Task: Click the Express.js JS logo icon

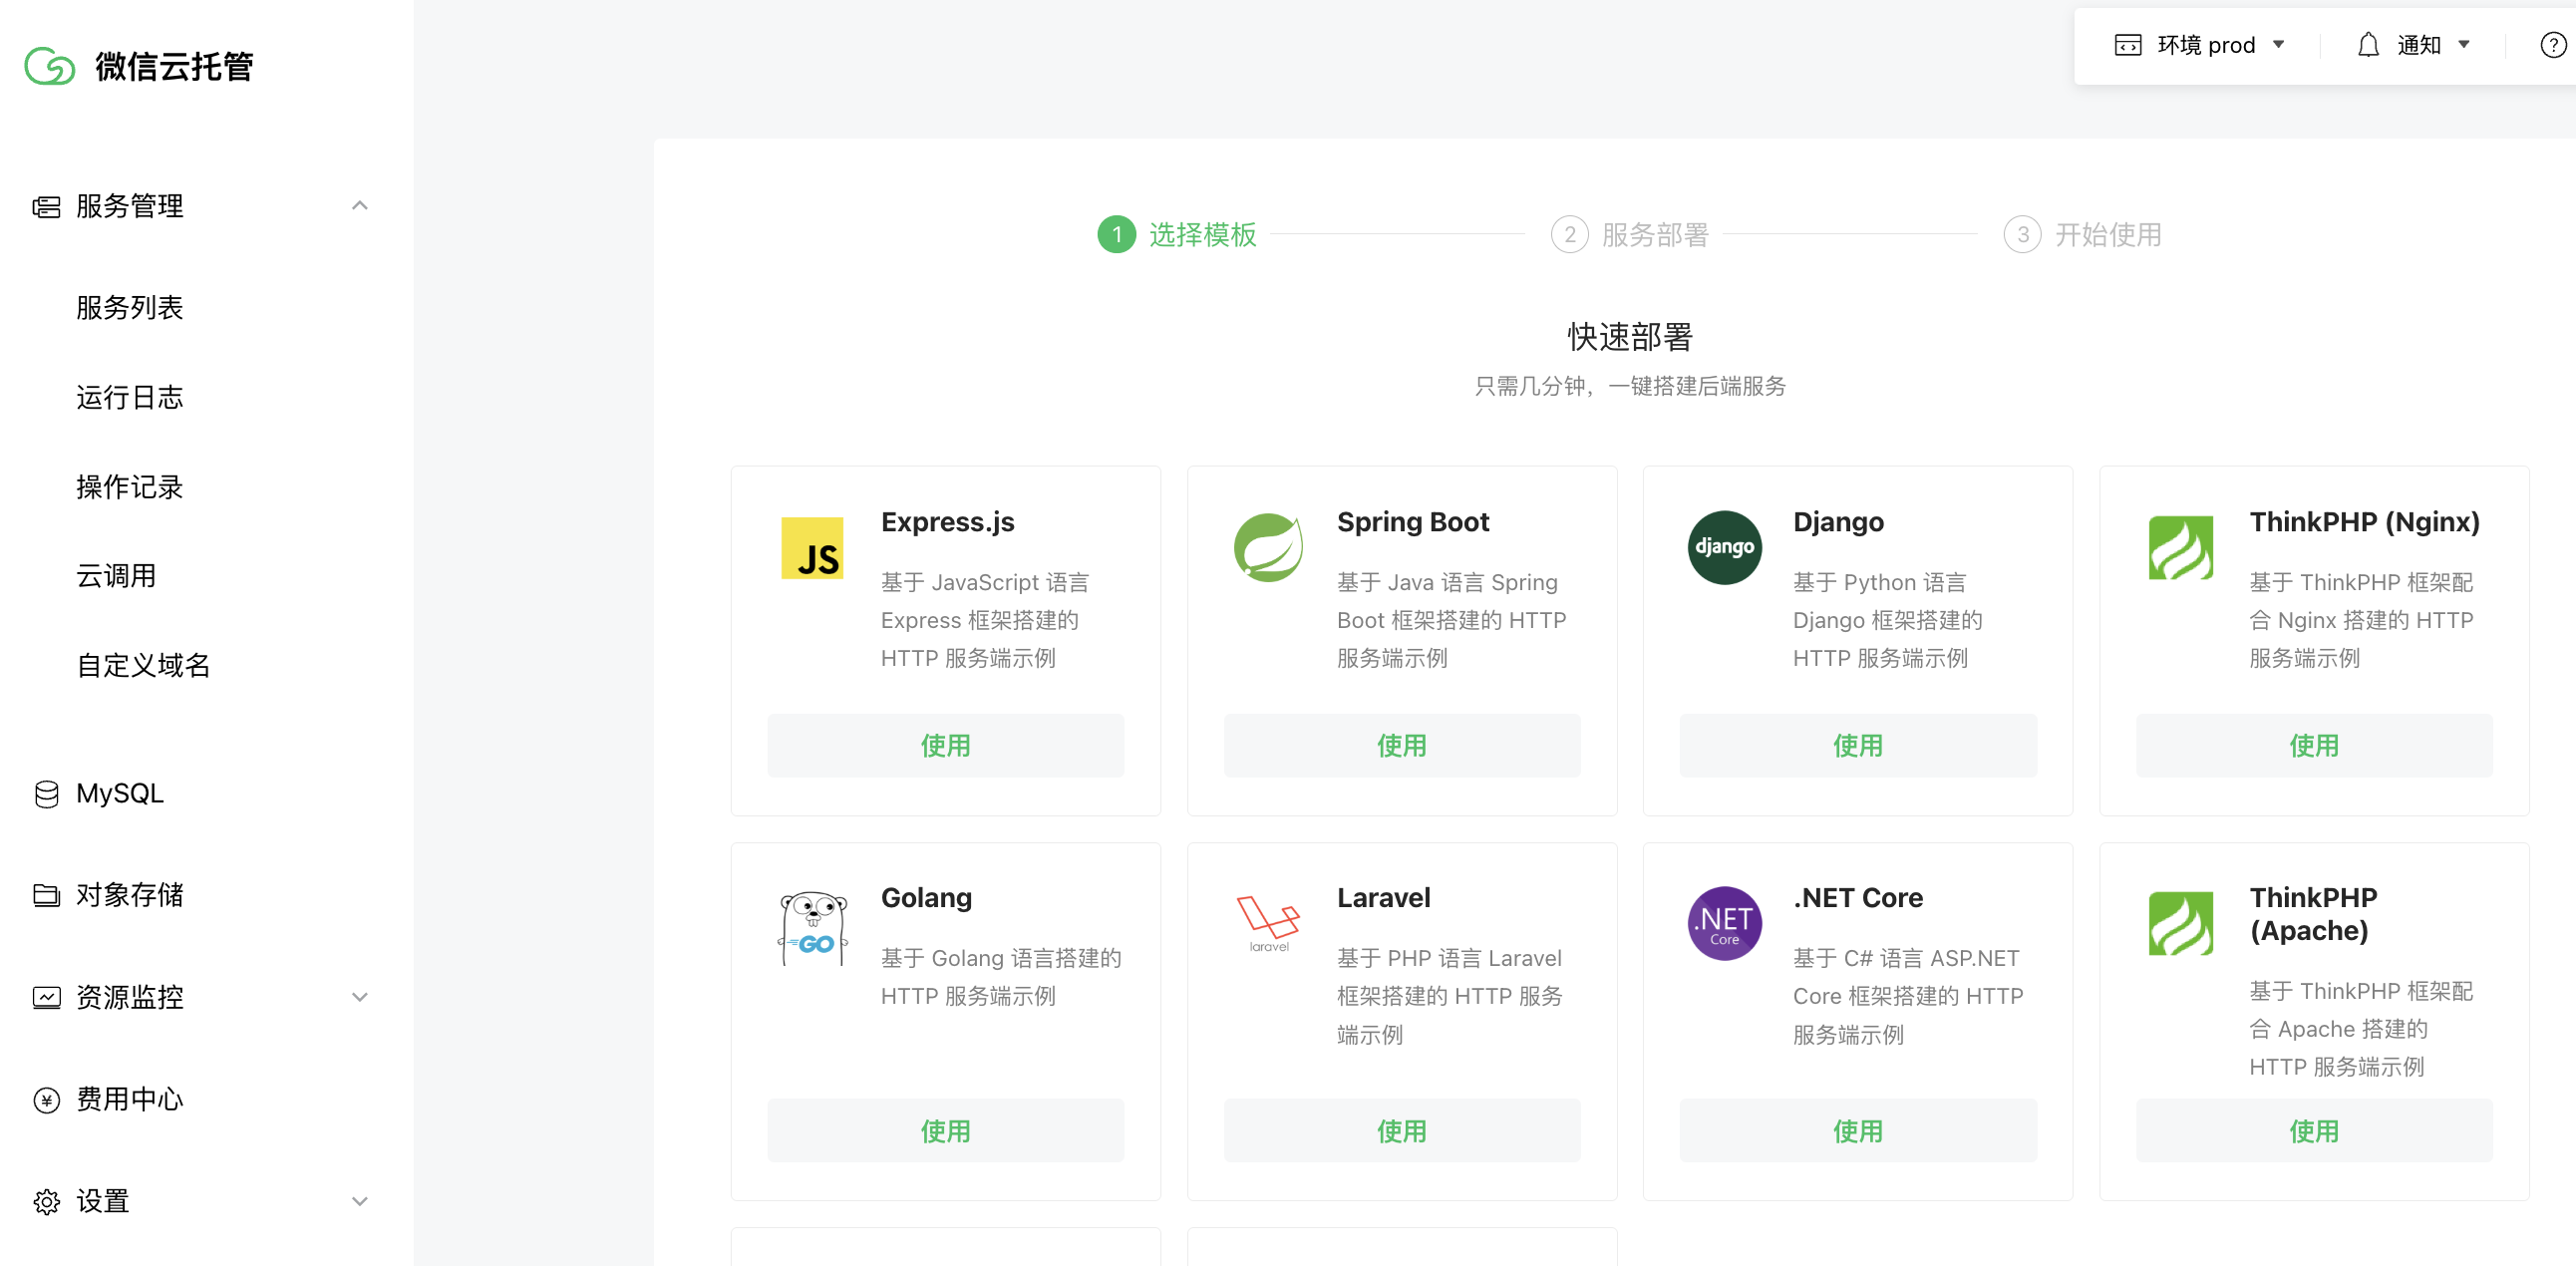Action: (x=811, y=548)
